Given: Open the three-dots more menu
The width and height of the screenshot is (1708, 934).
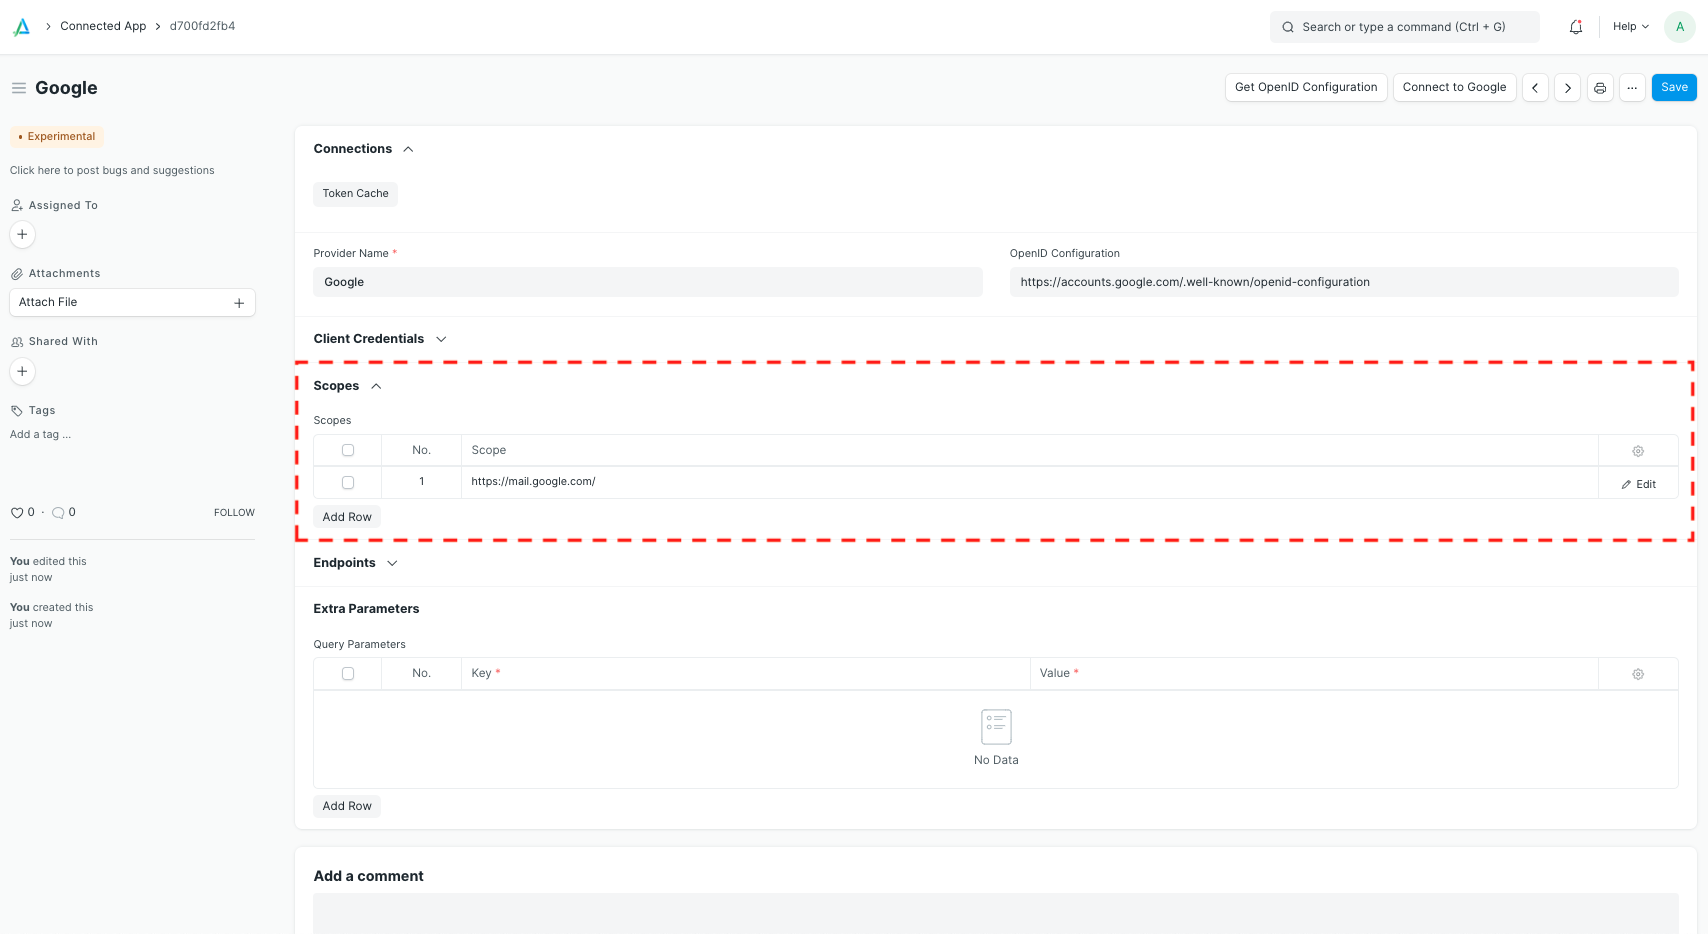Looking at the screenshot, I should coord(1632,88).
